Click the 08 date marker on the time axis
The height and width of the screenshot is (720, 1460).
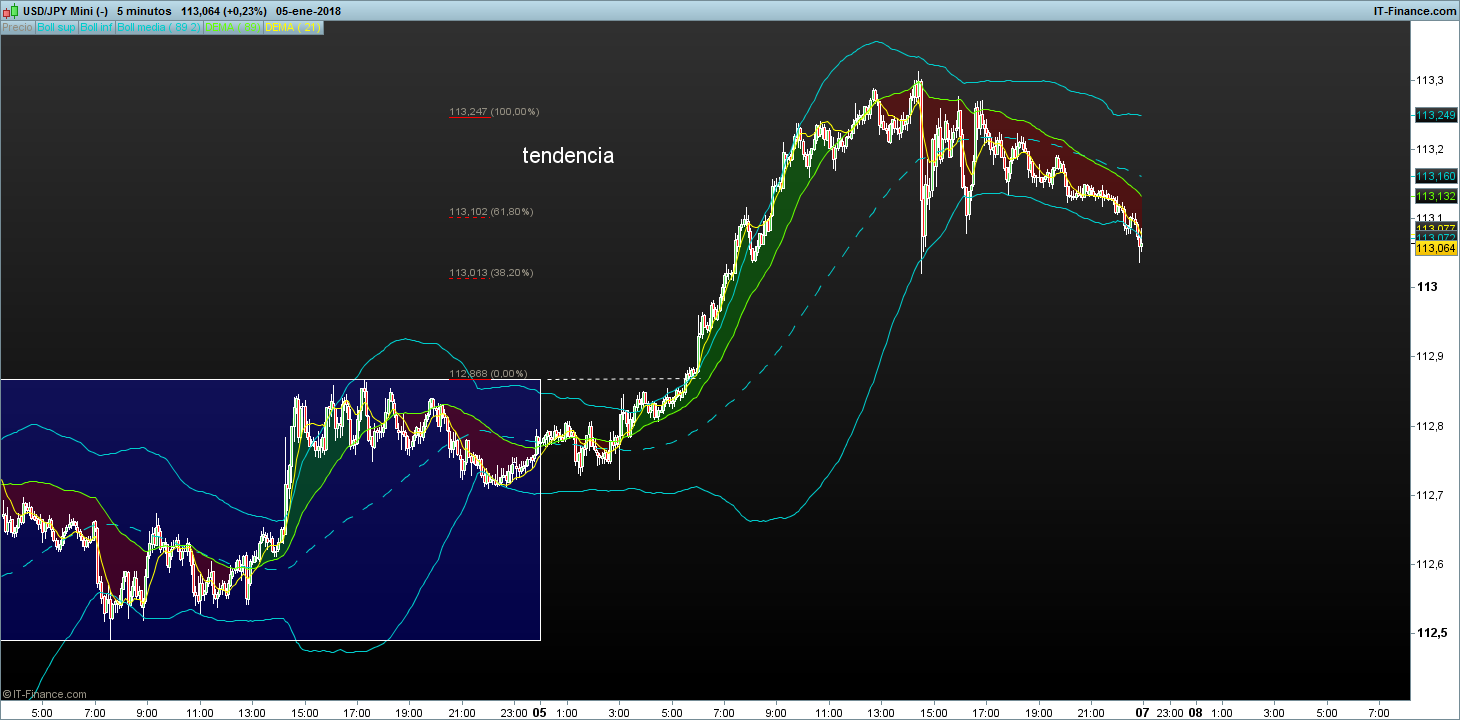1195,713
